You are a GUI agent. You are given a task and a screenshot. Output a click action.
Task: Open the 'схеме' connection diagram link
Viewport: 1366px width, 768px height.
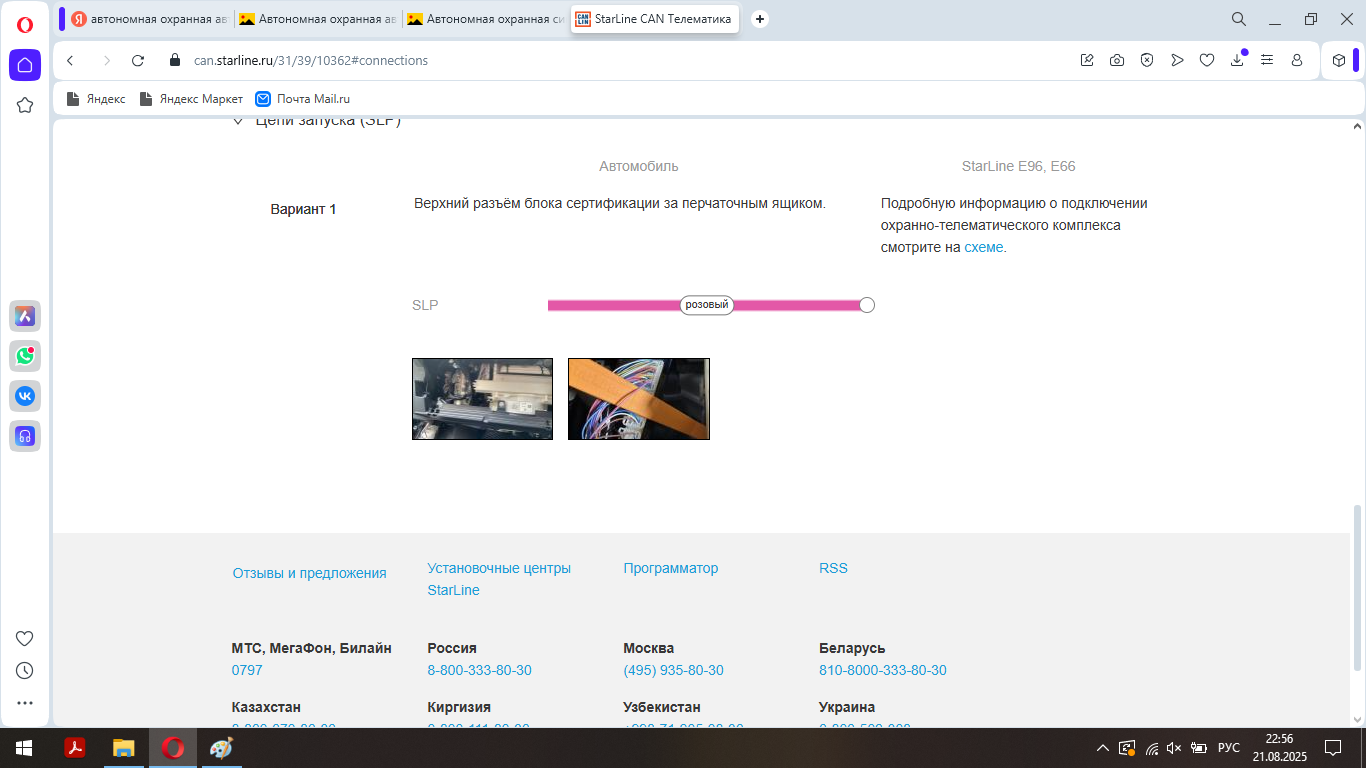point(983,247)
